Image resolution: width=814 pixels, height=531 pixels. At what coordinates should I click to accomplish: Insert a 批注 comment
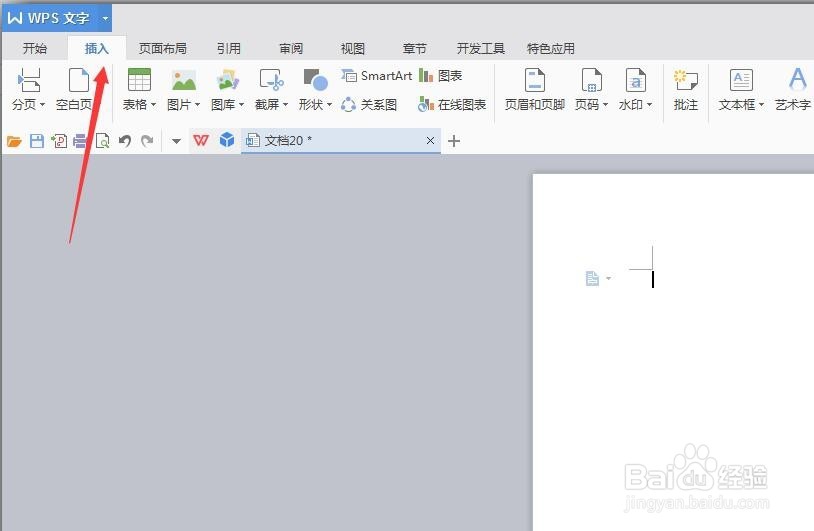pos(686,89)
